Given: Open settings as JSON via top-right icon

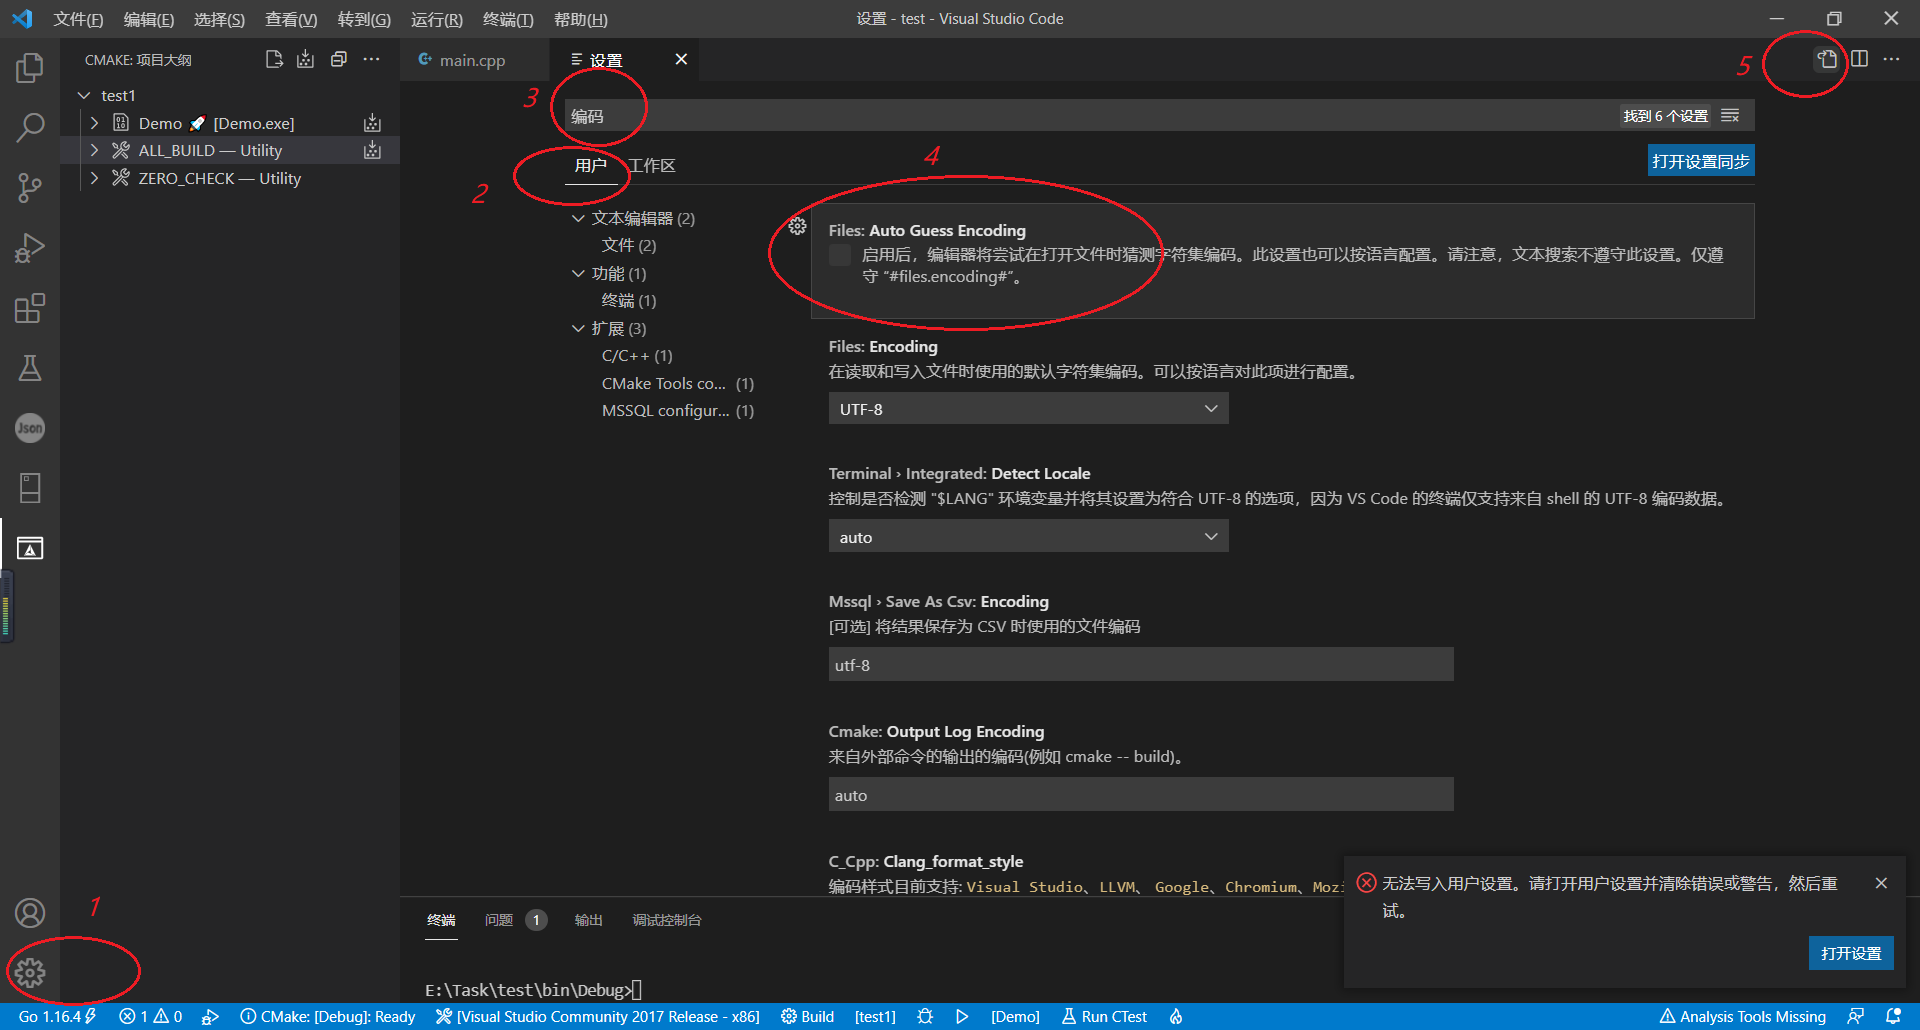Looking at the screenshot, I should pos(1826,59).
